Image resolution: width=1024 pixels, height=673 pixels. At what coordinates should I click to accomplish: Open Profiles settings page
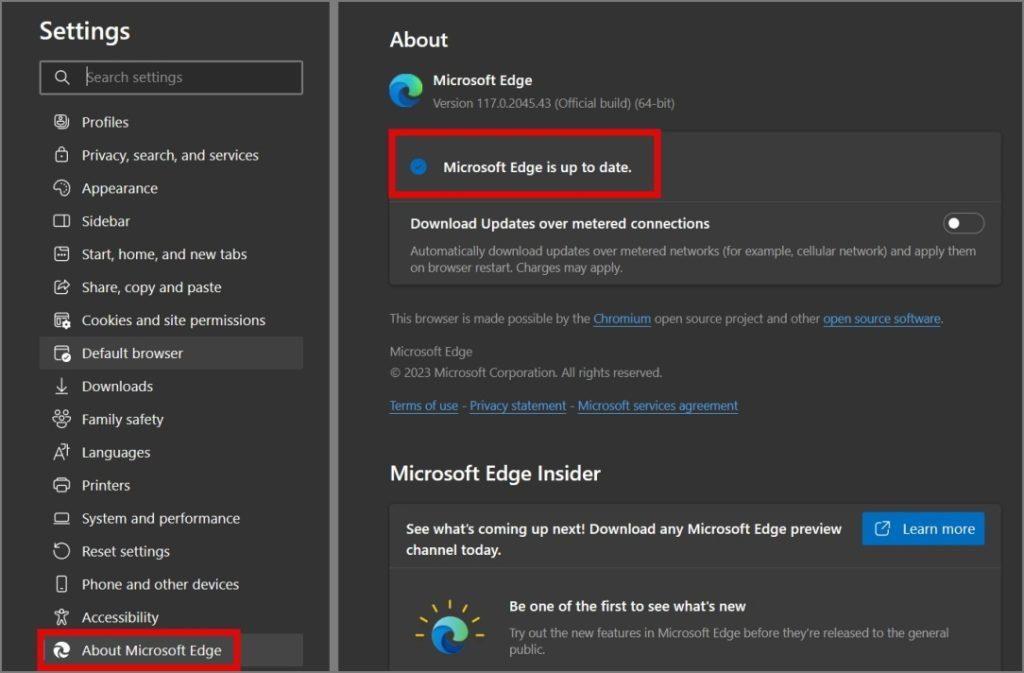[171, 121]
